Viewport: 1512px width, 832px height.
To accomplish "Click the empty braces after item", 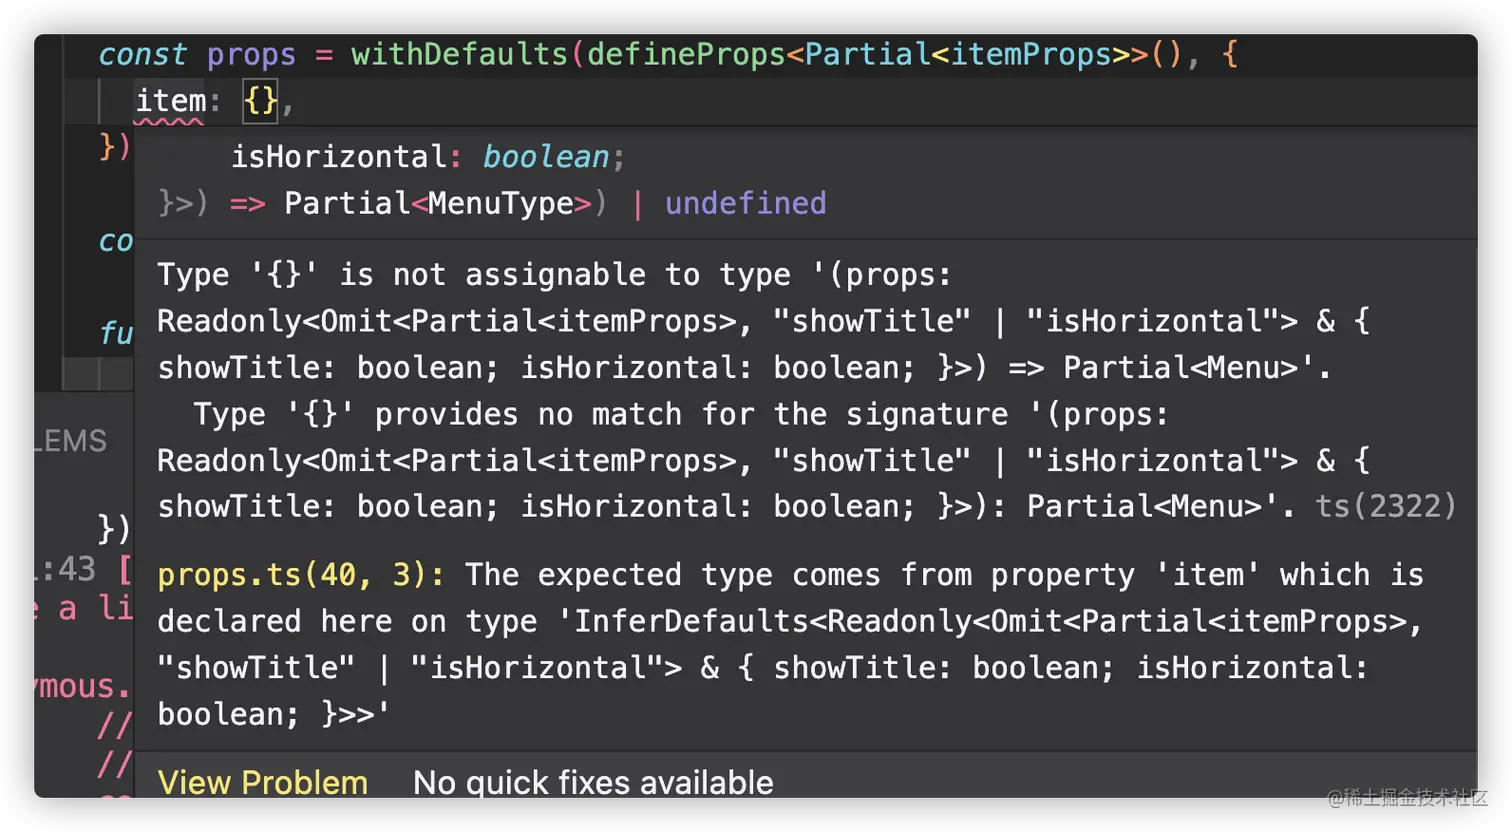I will click(261, 101).
